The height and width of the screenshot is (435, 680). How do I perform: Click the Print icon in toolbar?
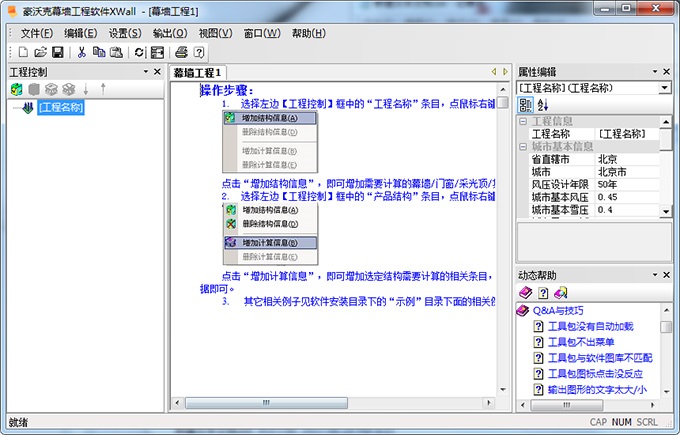point(181,52)
